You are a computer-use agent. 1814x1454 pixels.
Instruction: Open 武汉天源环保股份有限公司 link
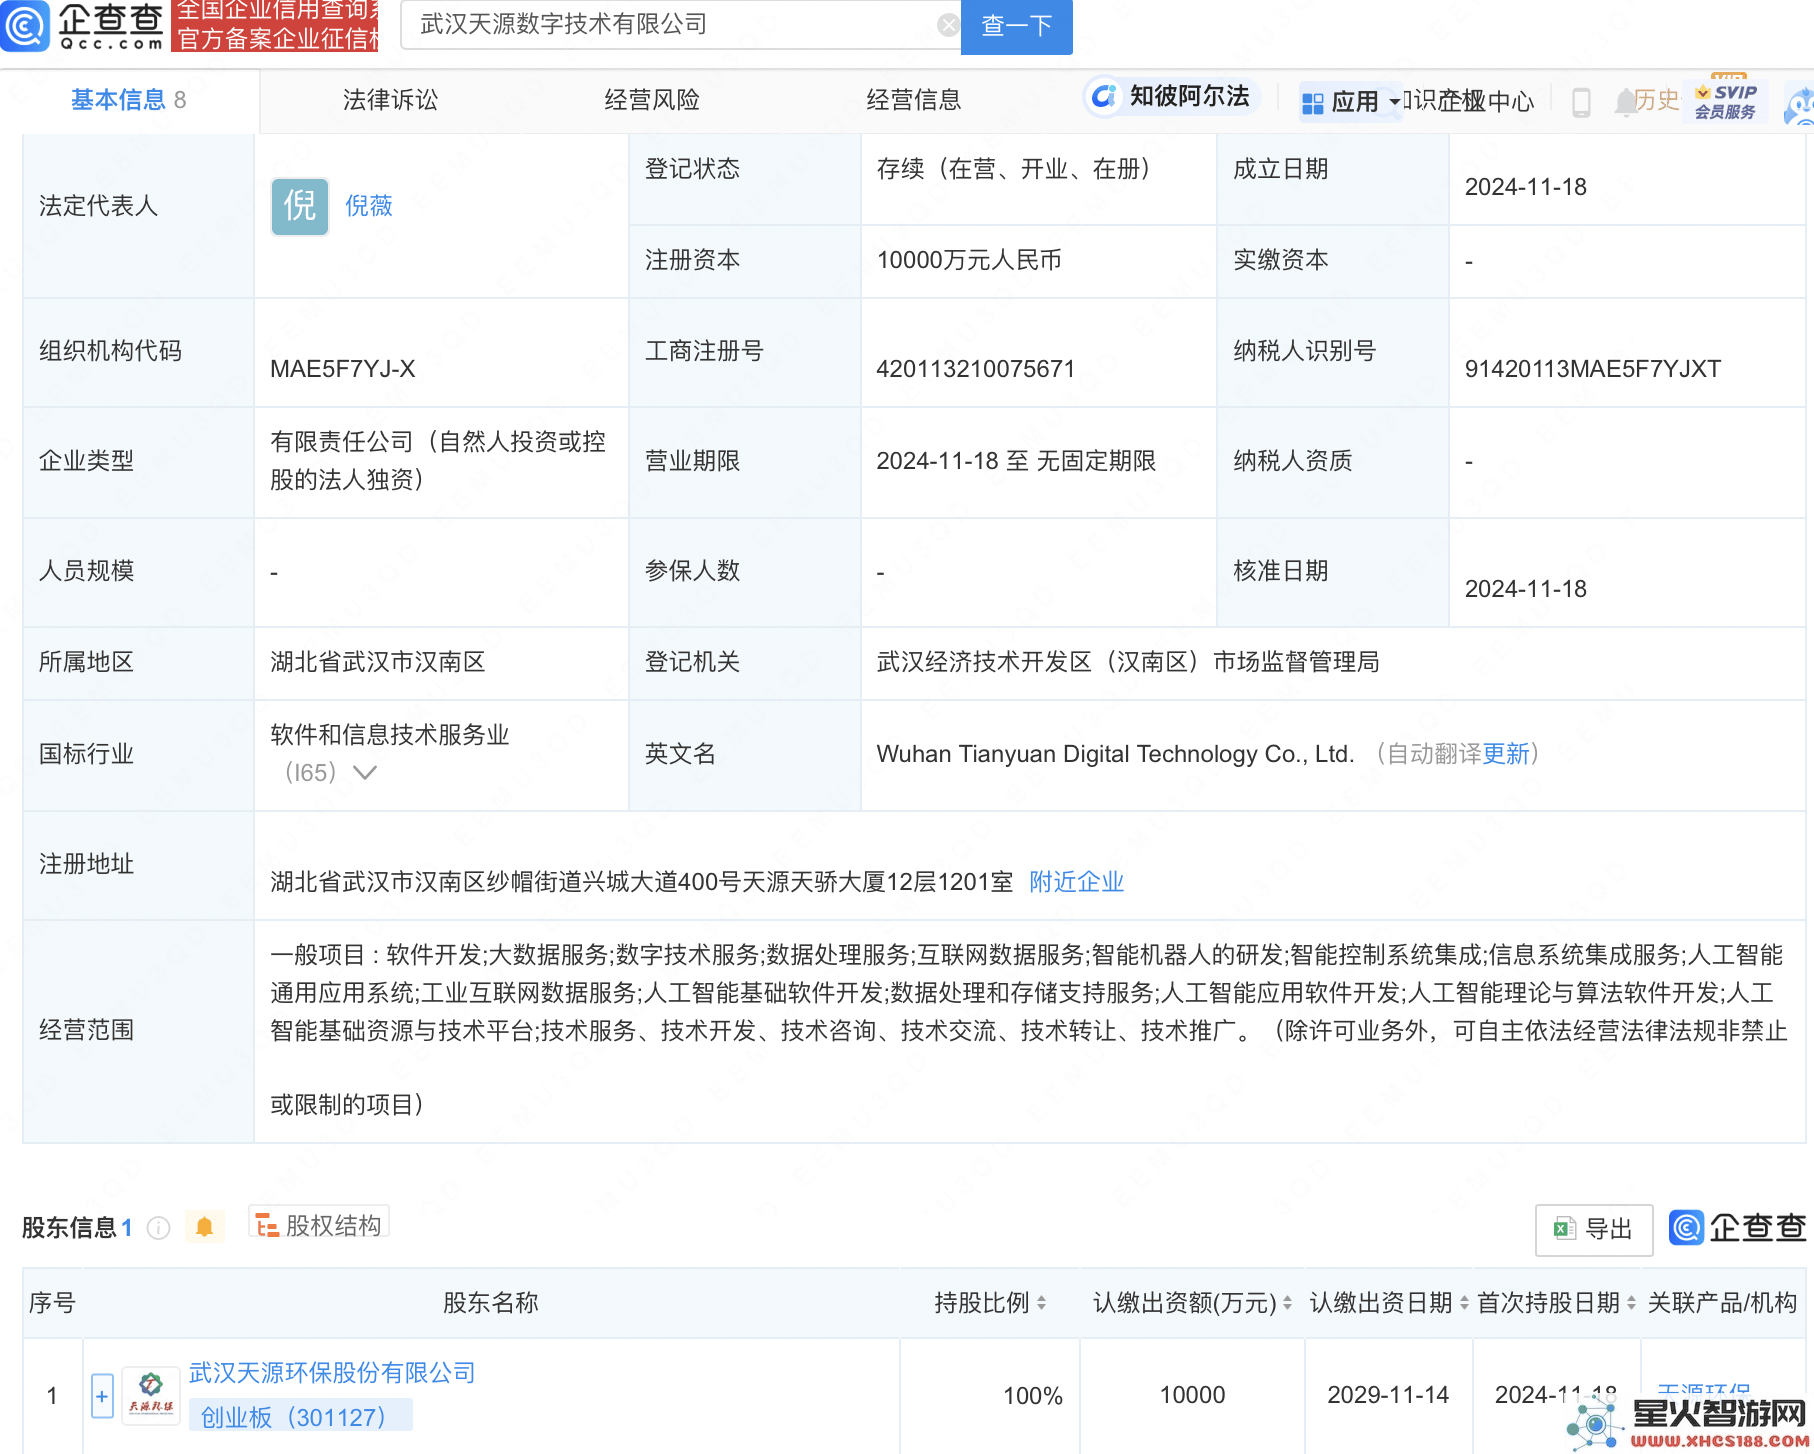point(332,1373)
